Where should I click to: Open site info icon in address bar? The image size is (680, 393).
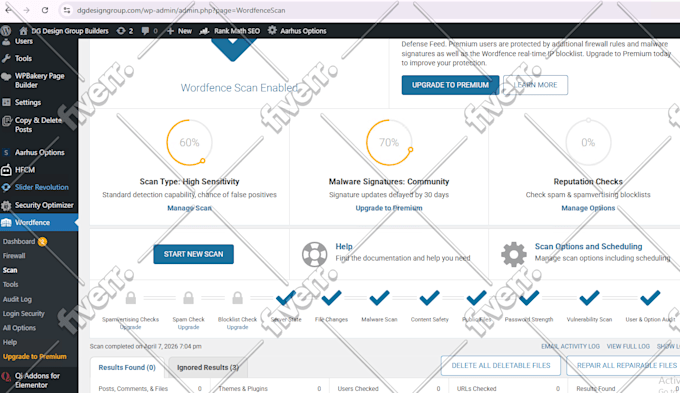pos(66,10)
